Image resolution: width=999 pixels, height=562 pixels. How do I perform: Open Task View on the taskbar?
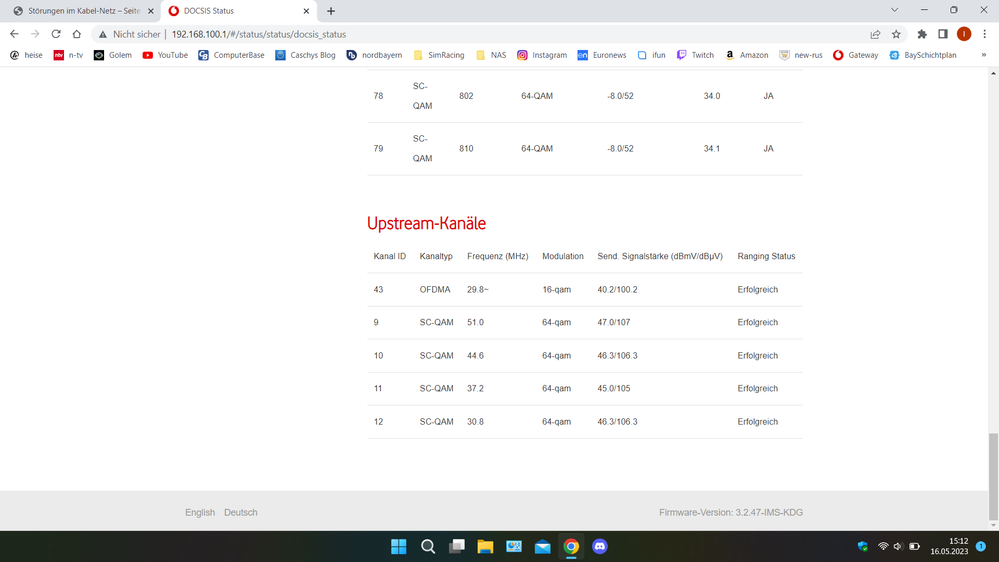pyautogui.click(x=457, y=546)
